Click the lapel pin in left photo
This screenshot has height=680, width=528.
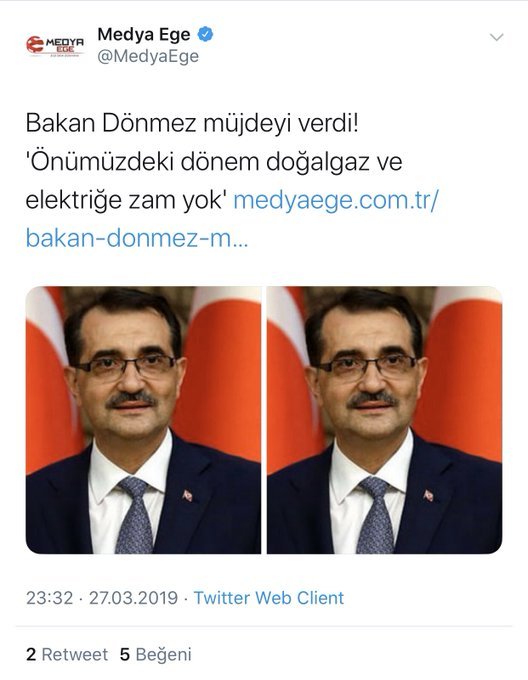187,495
